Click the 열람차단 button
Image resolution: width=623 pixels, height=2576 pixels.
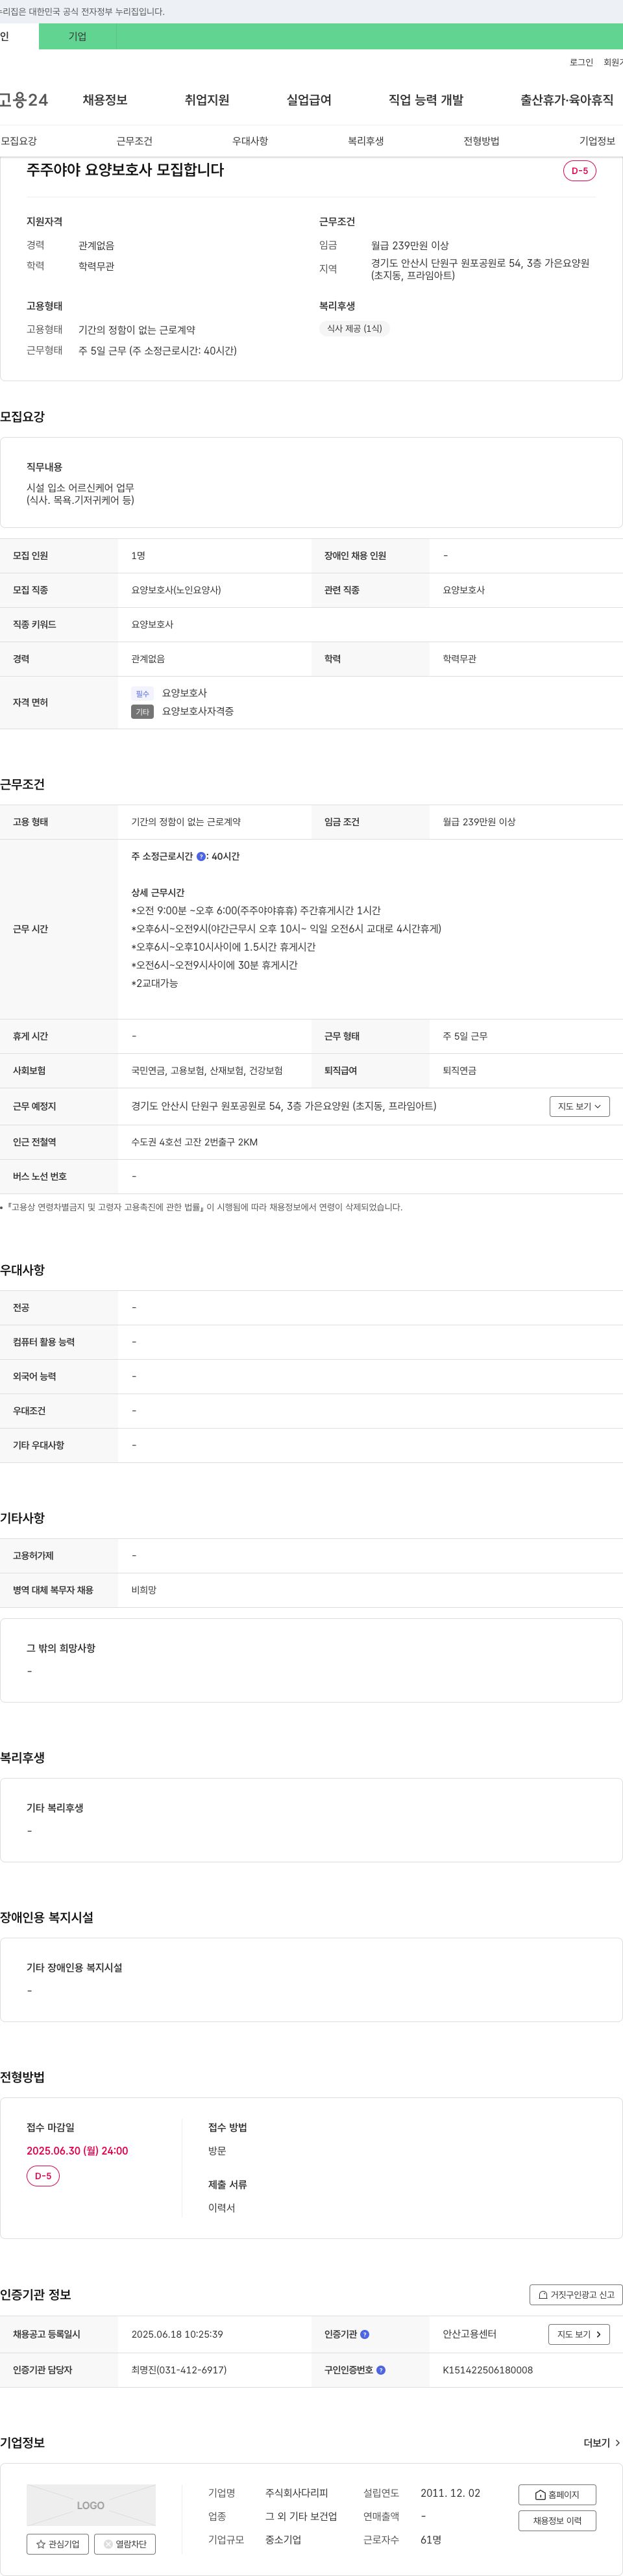(x=125, y=2544)
